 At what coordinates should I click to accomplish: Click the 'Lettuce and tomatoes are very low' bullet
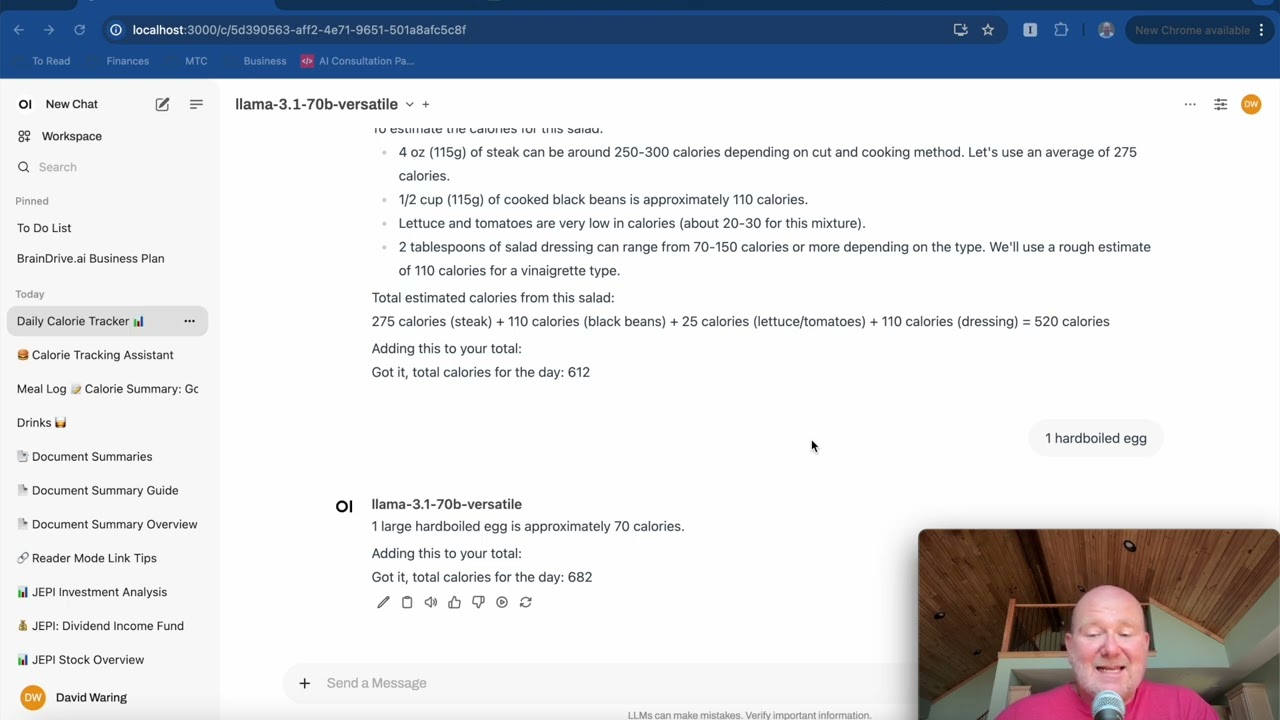point(632,223)
